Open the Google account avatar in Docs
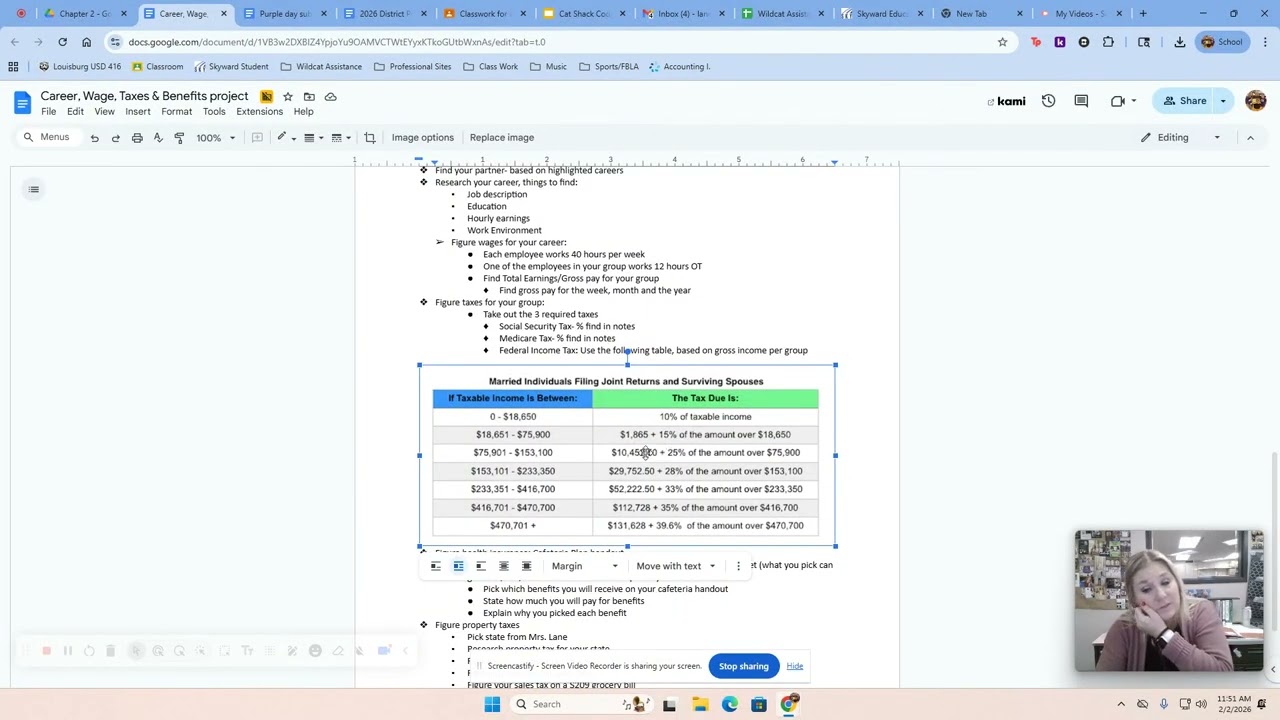The height and width of the screenshot is (720, 1280). pos(1256,101)
